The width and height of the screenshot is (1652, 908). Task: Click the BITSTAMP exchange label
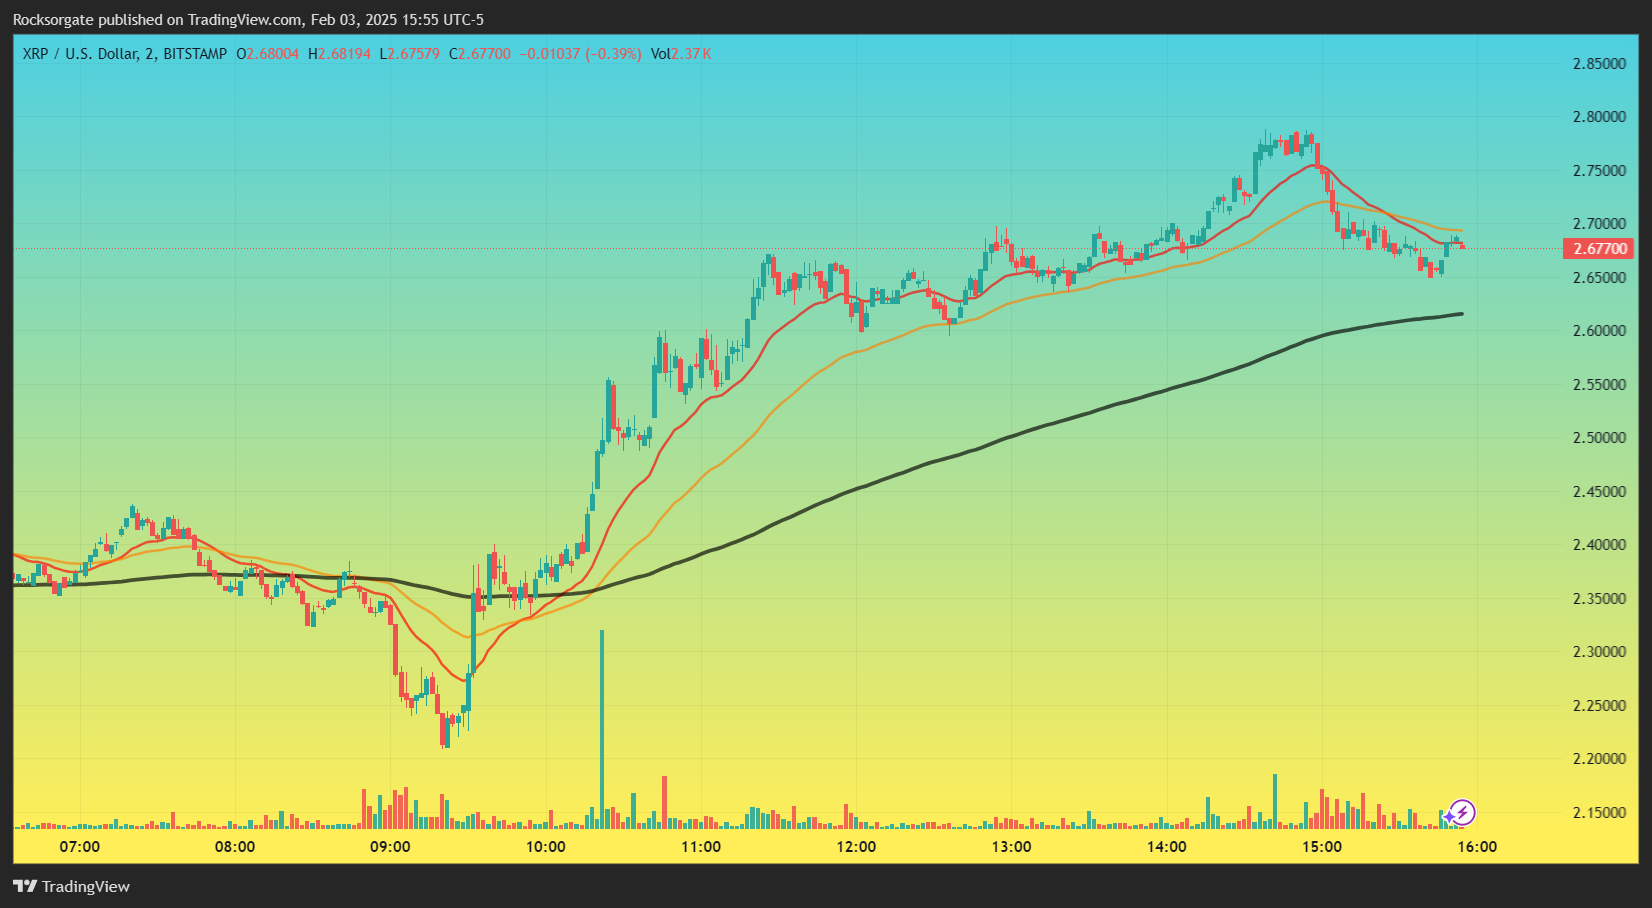pyautogui.click(x=195, y=54)
